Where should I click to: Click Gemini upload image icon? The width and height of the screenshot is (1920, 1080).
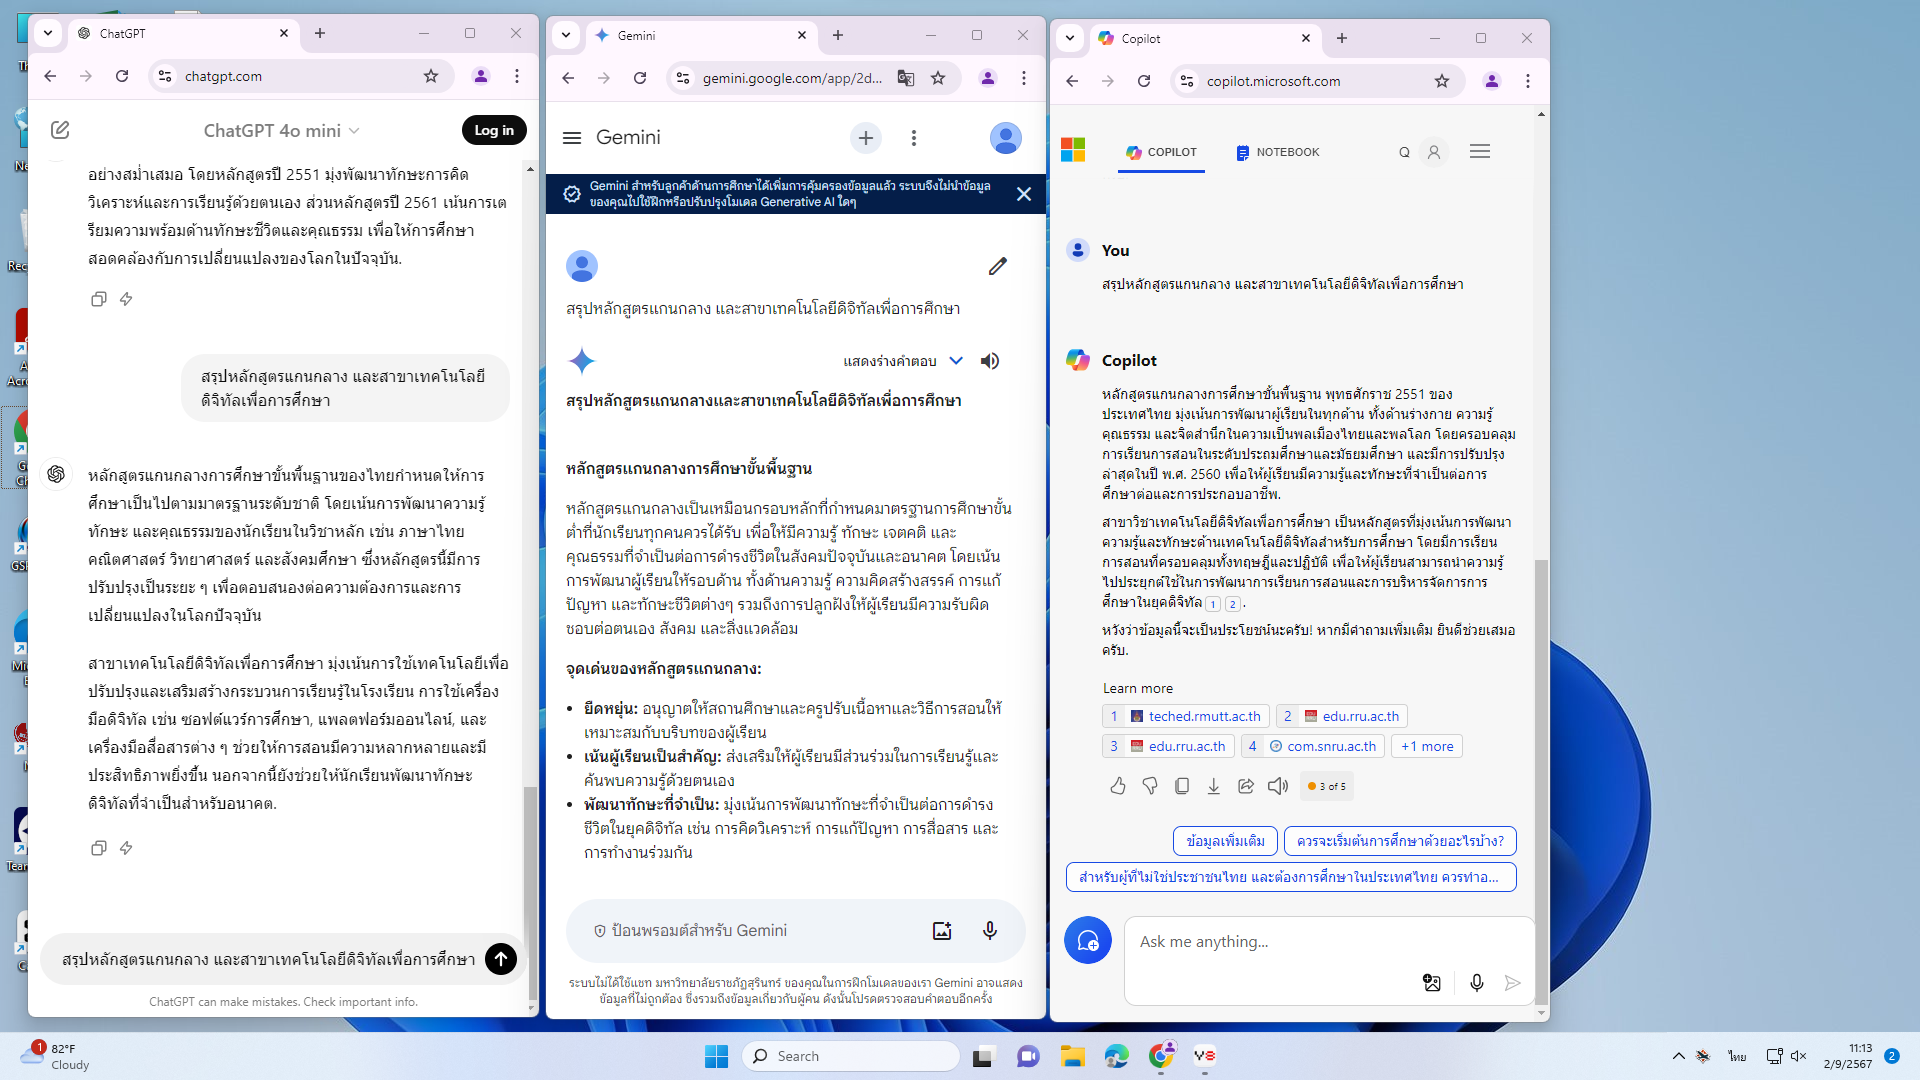(942, 931)
